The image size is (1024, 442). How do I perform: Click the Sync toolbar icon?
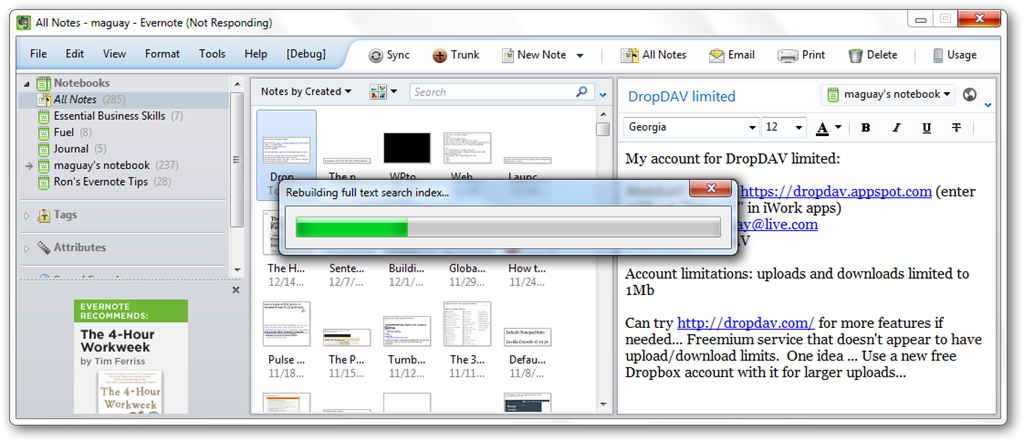tap(389, 55)
